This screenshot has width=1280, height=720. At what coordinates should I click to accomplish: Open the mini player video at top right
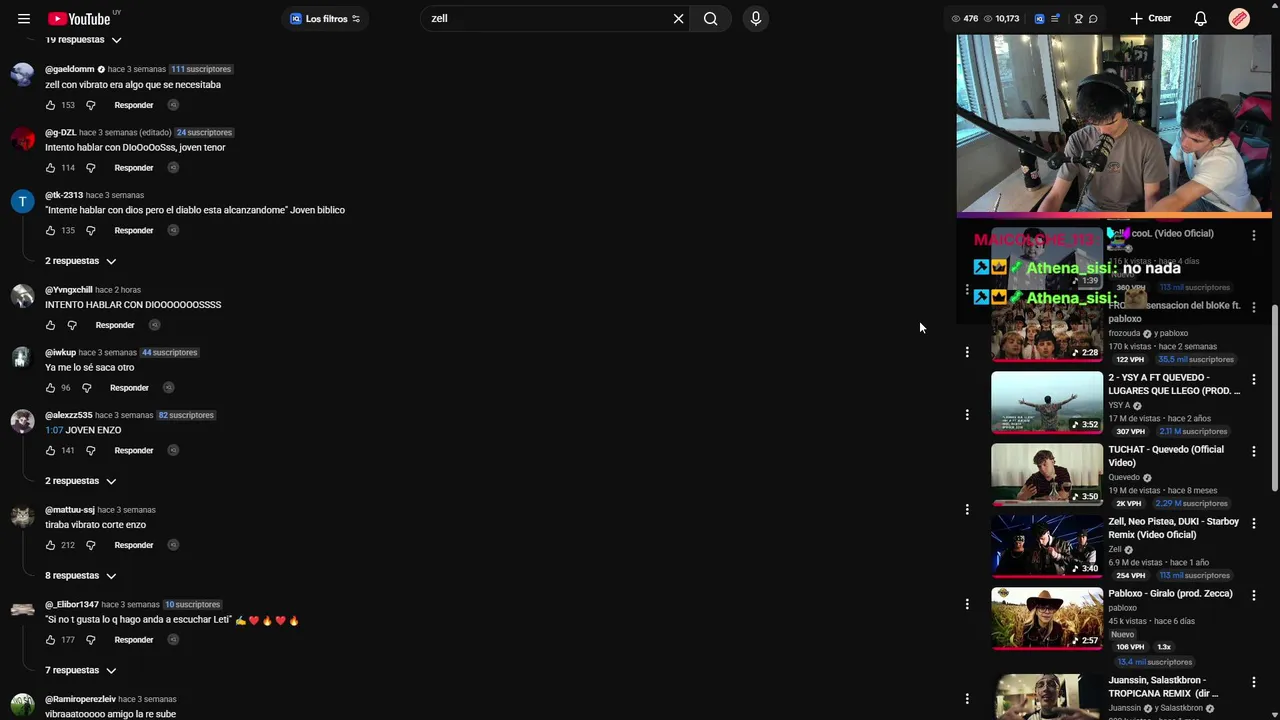tap(1114, 125)
